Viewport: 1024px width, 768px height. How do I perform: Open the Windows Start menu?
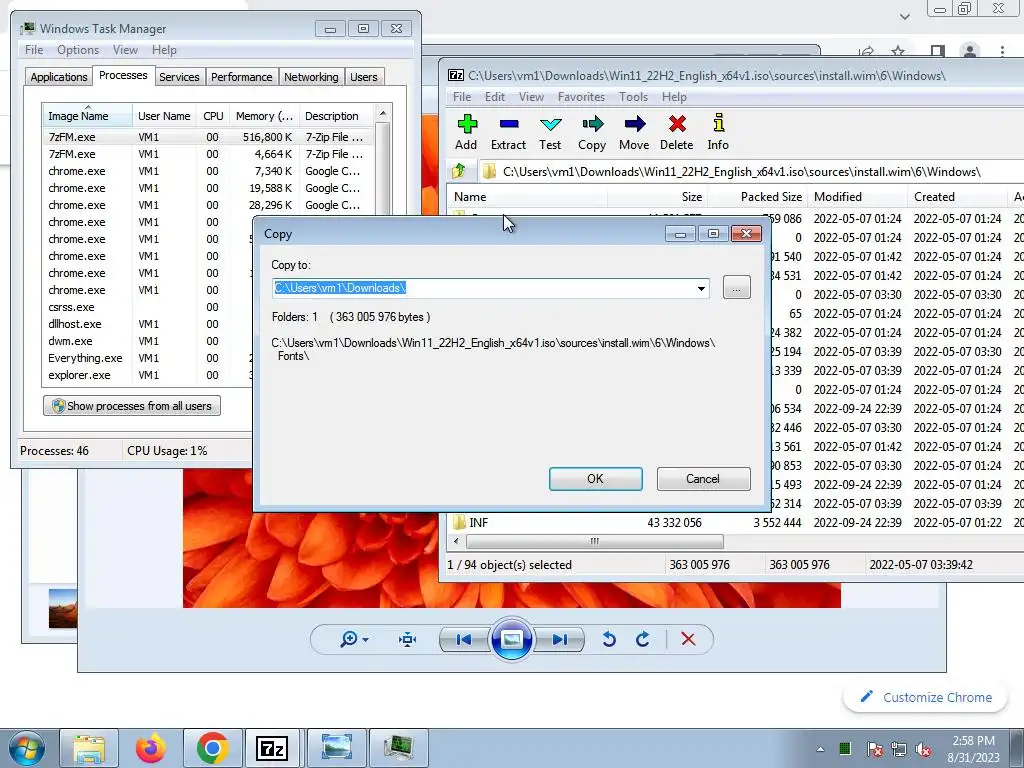[x=27, y=748]
